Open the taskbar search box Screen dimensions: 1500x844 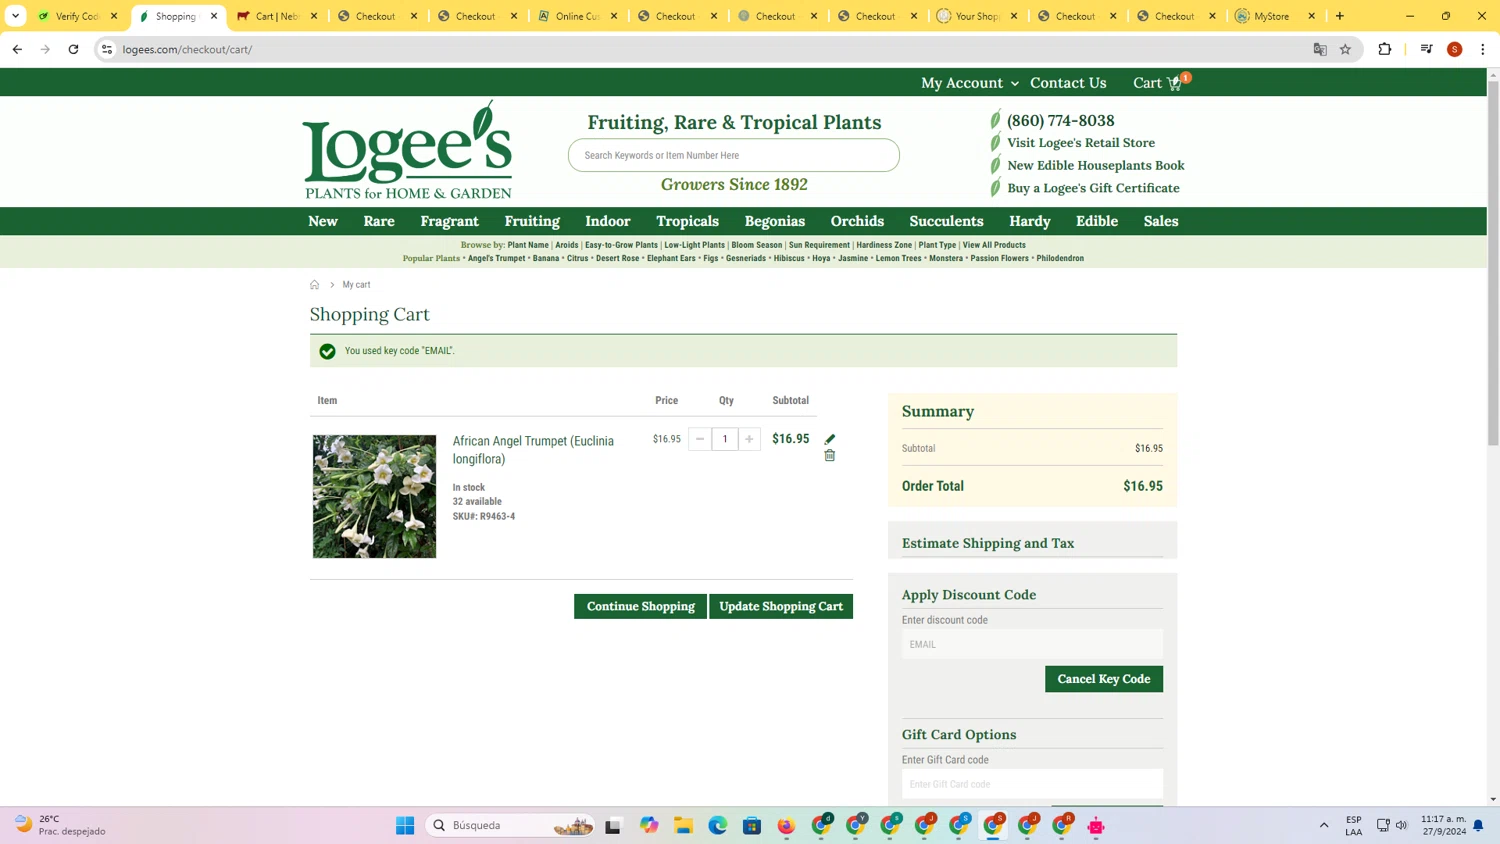pyautogui.click(x=512, y=825)
